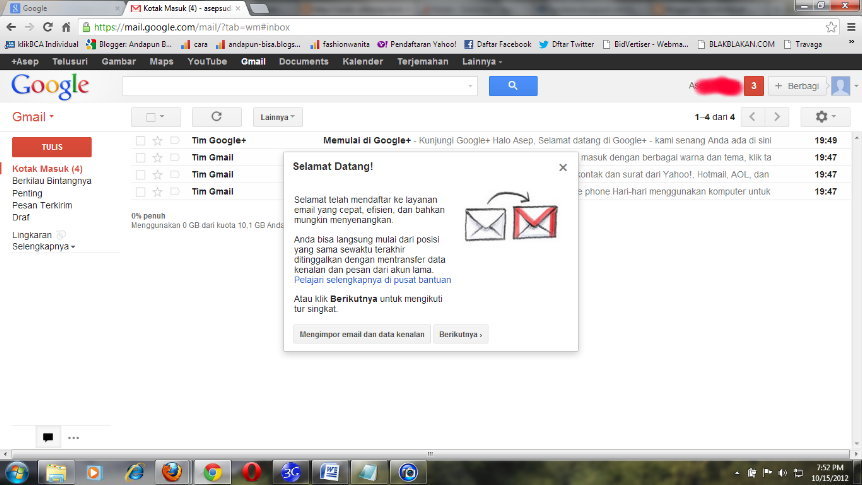Open Pelajari selengkapnya di pusat bantuan link

tap(372, 280)
